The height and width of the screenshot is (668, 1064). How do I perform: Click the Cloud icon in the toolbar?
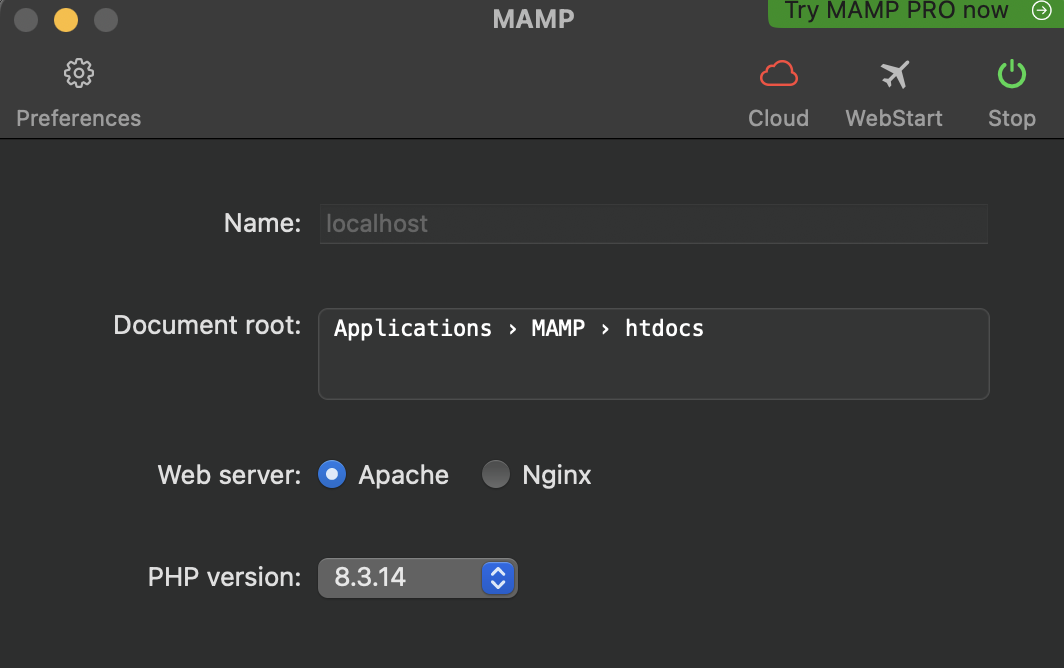[778, 72]
